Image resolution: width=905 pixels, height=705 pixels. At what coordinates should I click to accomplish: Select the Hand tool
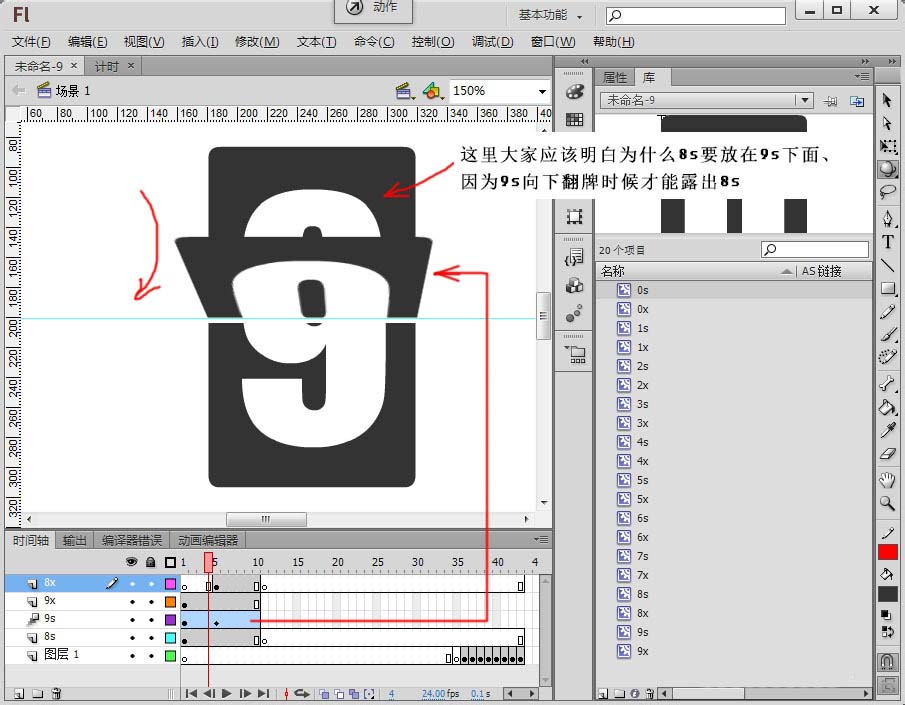(887, 480)
